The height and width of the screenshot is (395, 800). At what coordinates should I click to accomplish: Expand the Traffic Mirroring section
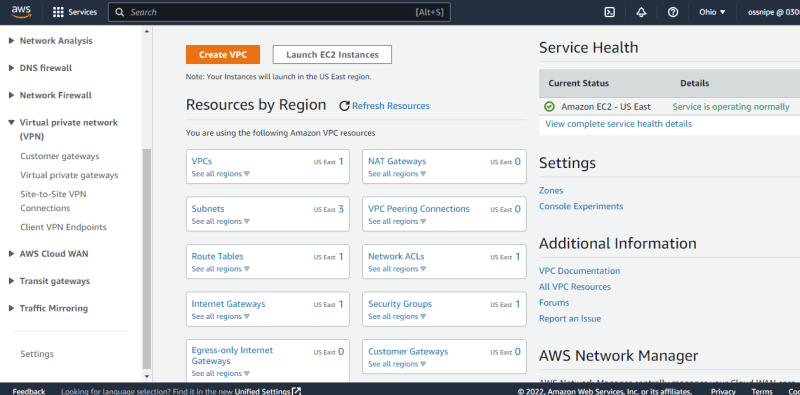coord(12,308)
